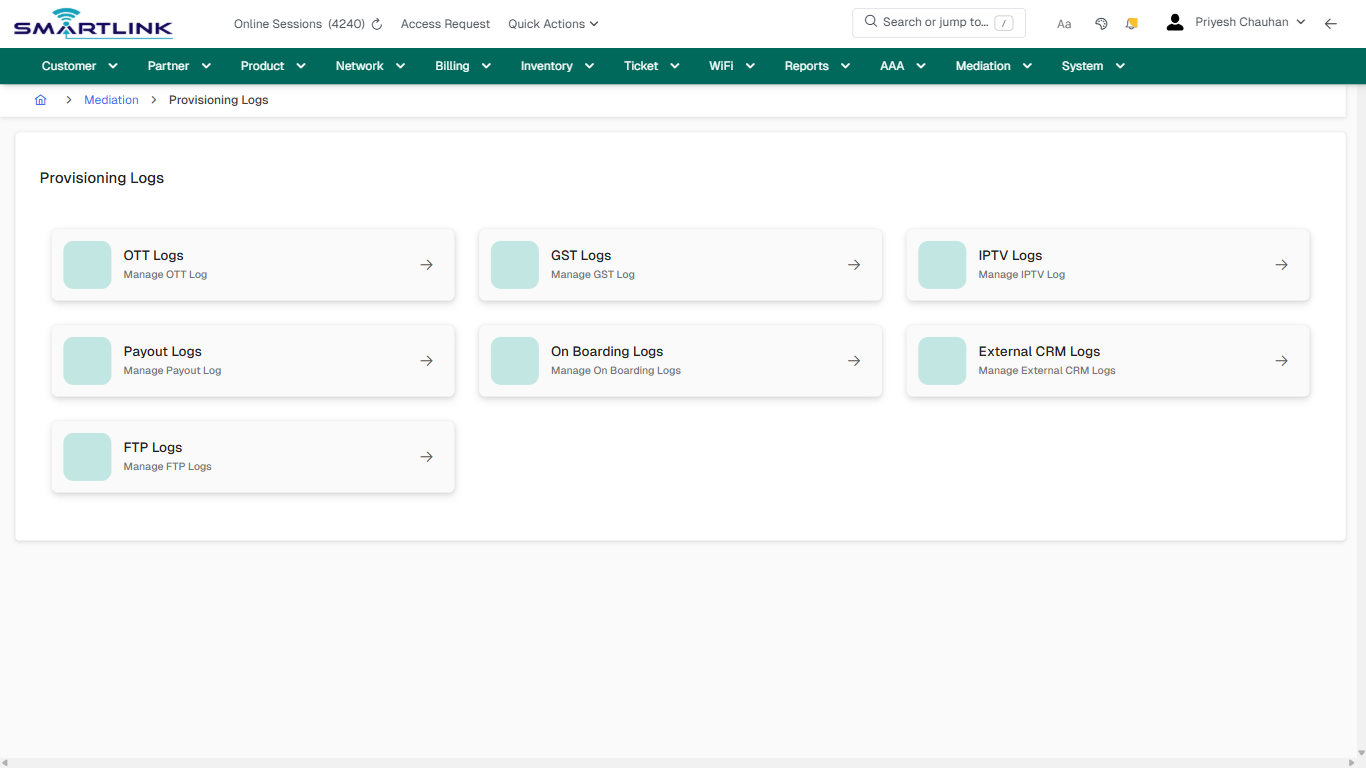1366x768 pixels.
Task: Click the Aa font size icon
Action: pyautogui.click(x=1064, y=23)
